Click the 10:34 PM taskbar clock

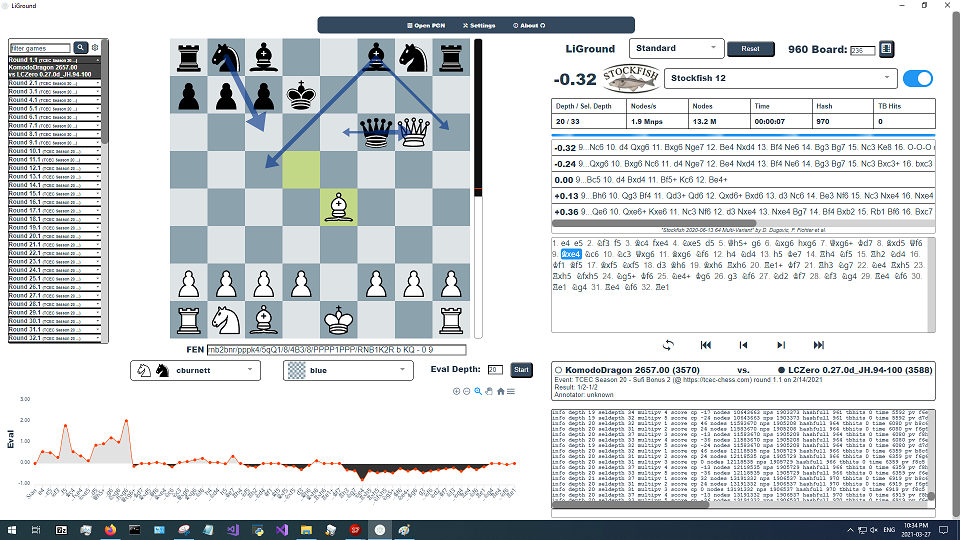(x=915, y=530)
